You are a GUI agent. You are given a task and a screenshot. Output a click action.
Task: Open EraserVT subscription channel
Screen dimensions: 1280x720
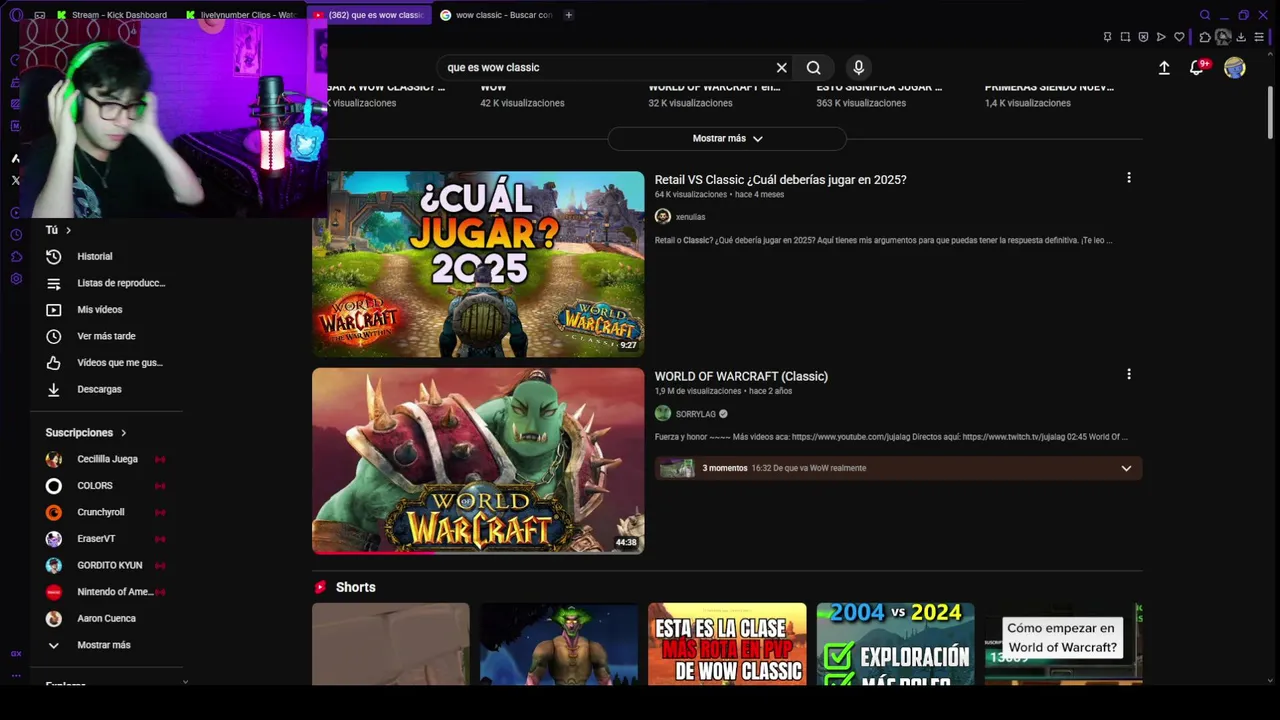point(96,539)
